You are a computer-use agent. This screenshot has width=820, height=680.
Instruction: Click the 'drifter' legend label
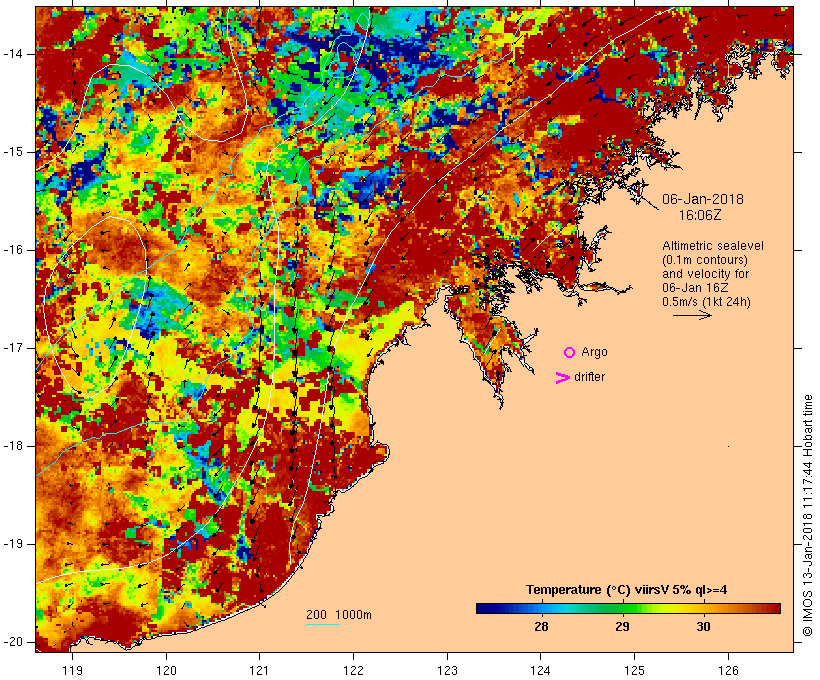[x=589, y=377]
